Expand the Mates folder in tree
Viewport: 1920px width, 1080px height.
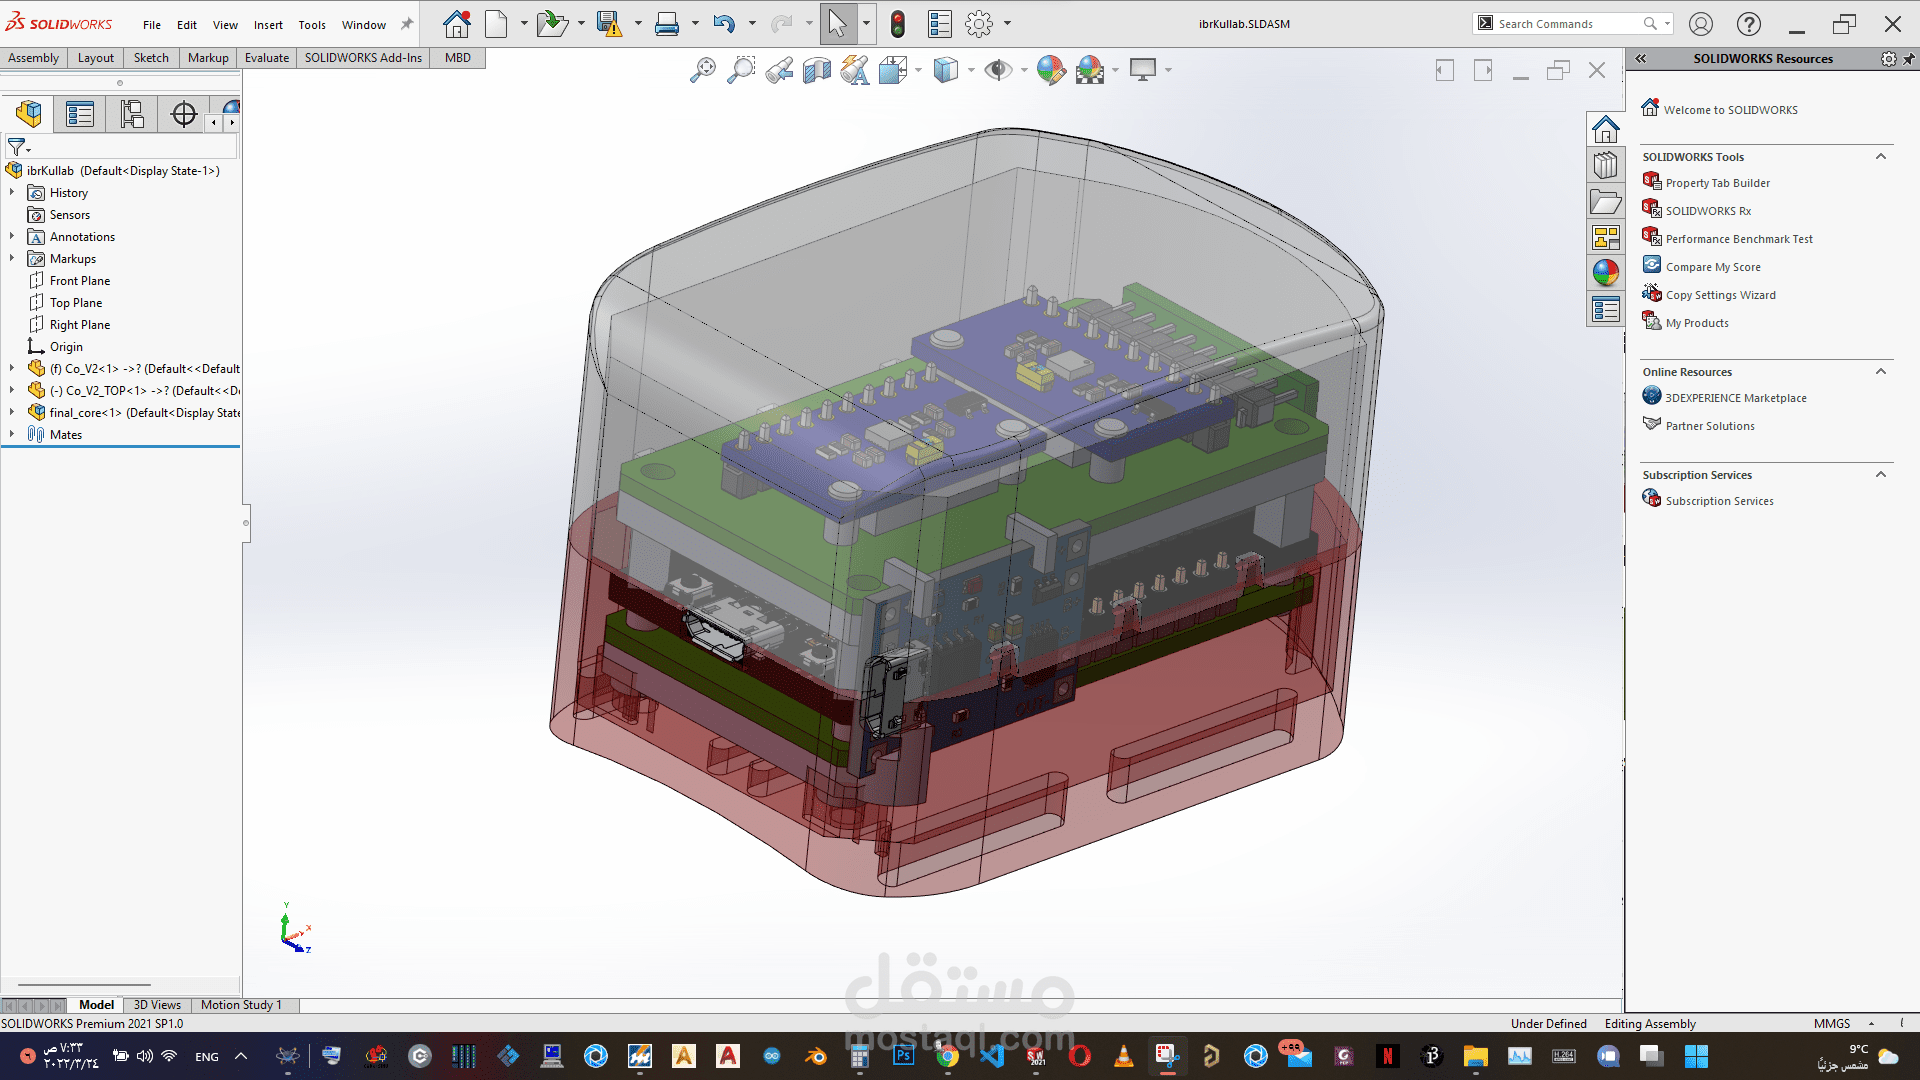[12, 434]
